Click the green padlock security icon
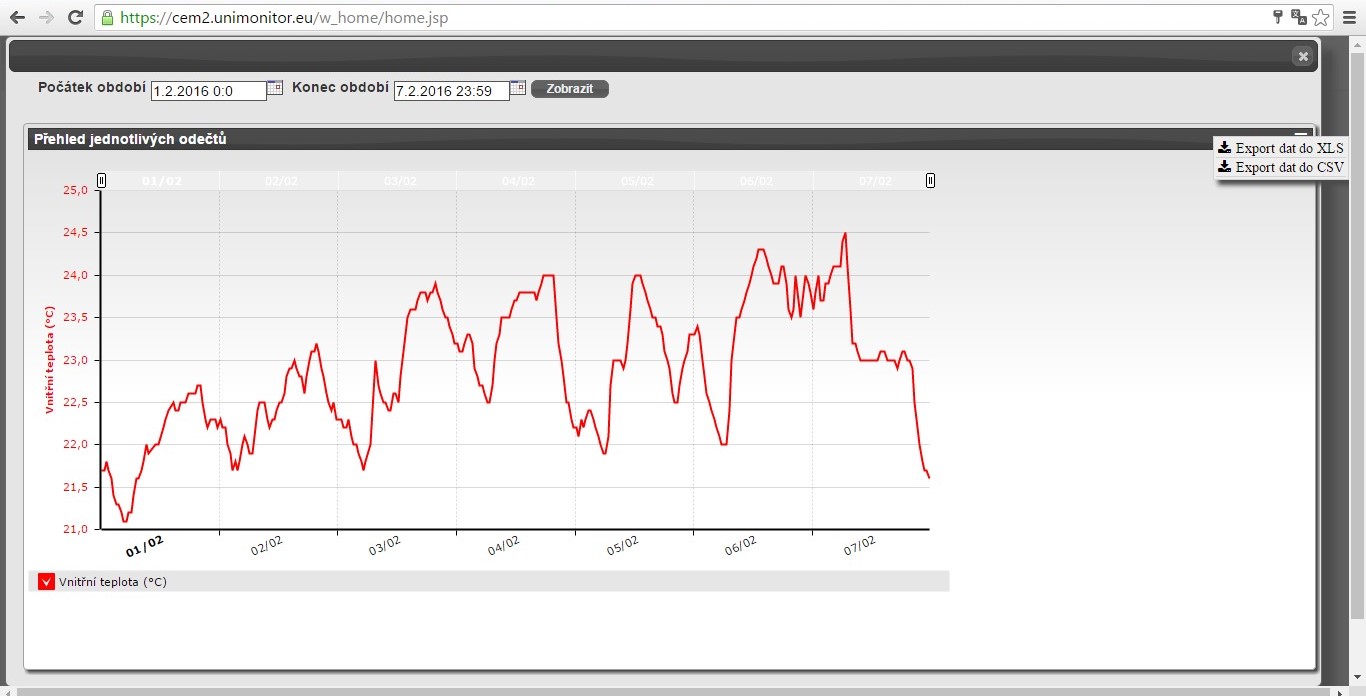This screenshot has width=1366, height=696. (107, 17)
